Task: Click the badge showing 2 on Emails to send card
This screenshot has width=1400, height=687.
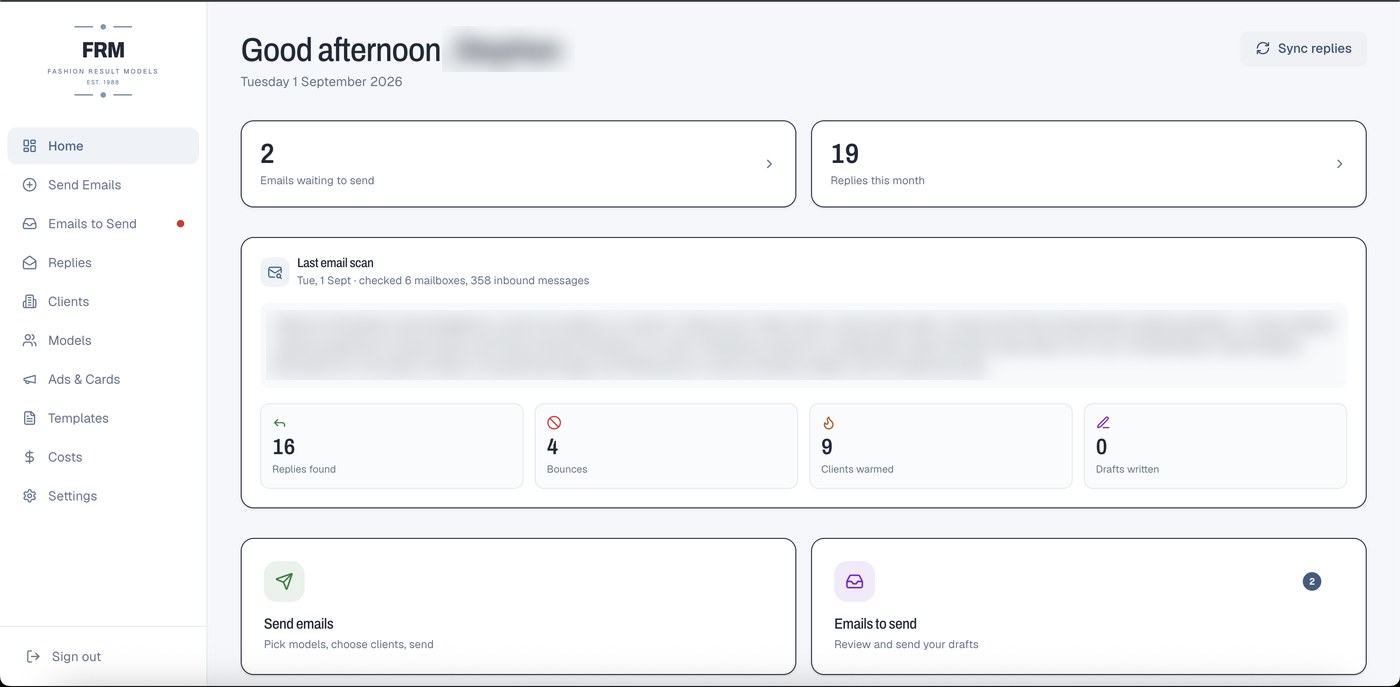Action: (1312, 581)
